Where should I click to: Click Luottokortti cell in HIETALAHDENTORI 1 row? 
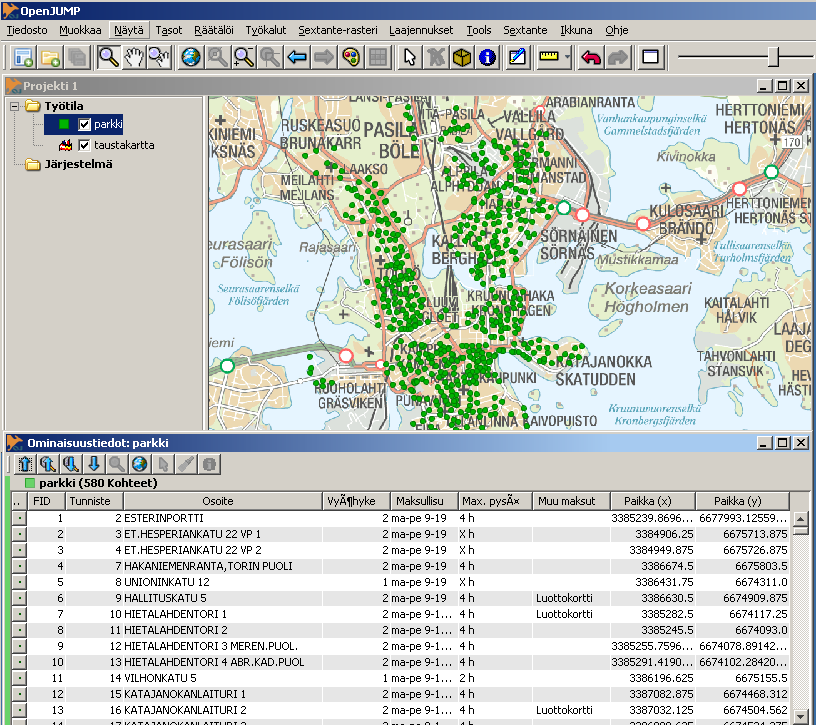click(571, 614)
